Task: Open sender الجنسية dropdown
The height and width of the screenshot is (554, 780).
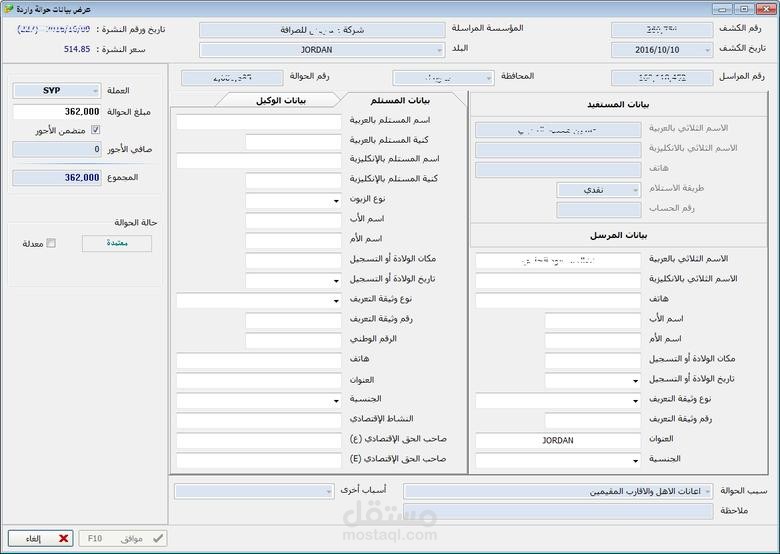Action: pyautogui.click(x=635, y=461)
